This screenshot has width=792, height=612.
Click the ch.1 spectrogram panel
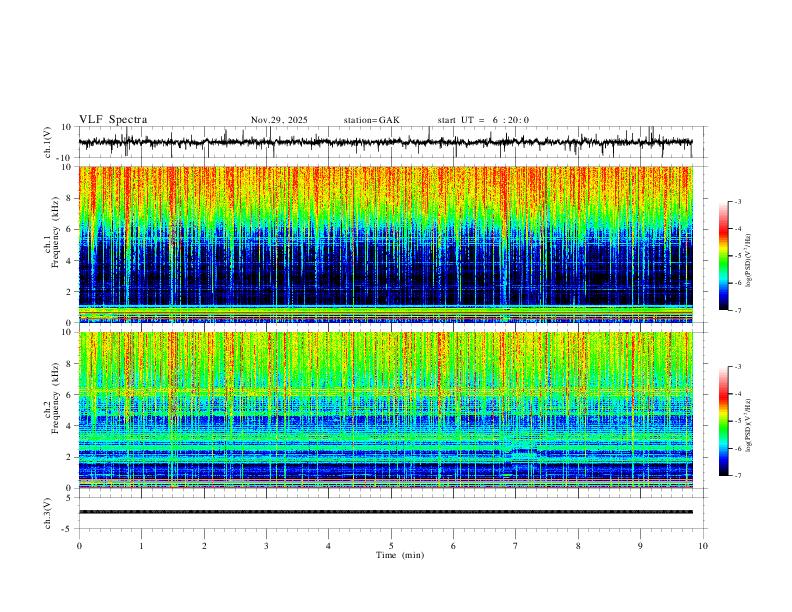pyautogui.click(x=386, y=244)
